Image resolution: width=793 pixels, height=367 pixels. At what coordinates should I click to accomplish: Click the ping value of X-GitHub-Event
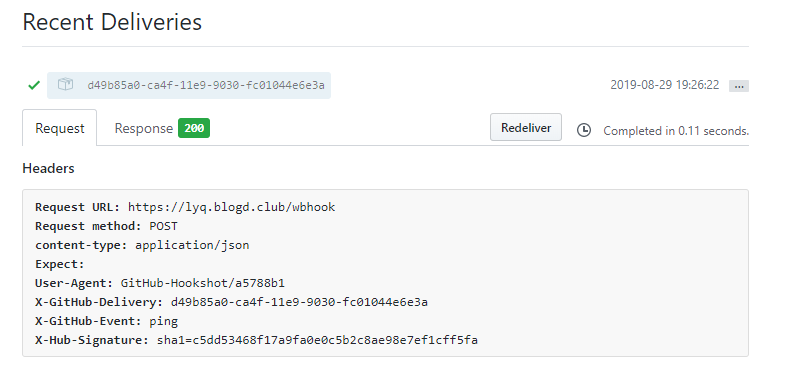pyautogui.click(x=163, y=322)
